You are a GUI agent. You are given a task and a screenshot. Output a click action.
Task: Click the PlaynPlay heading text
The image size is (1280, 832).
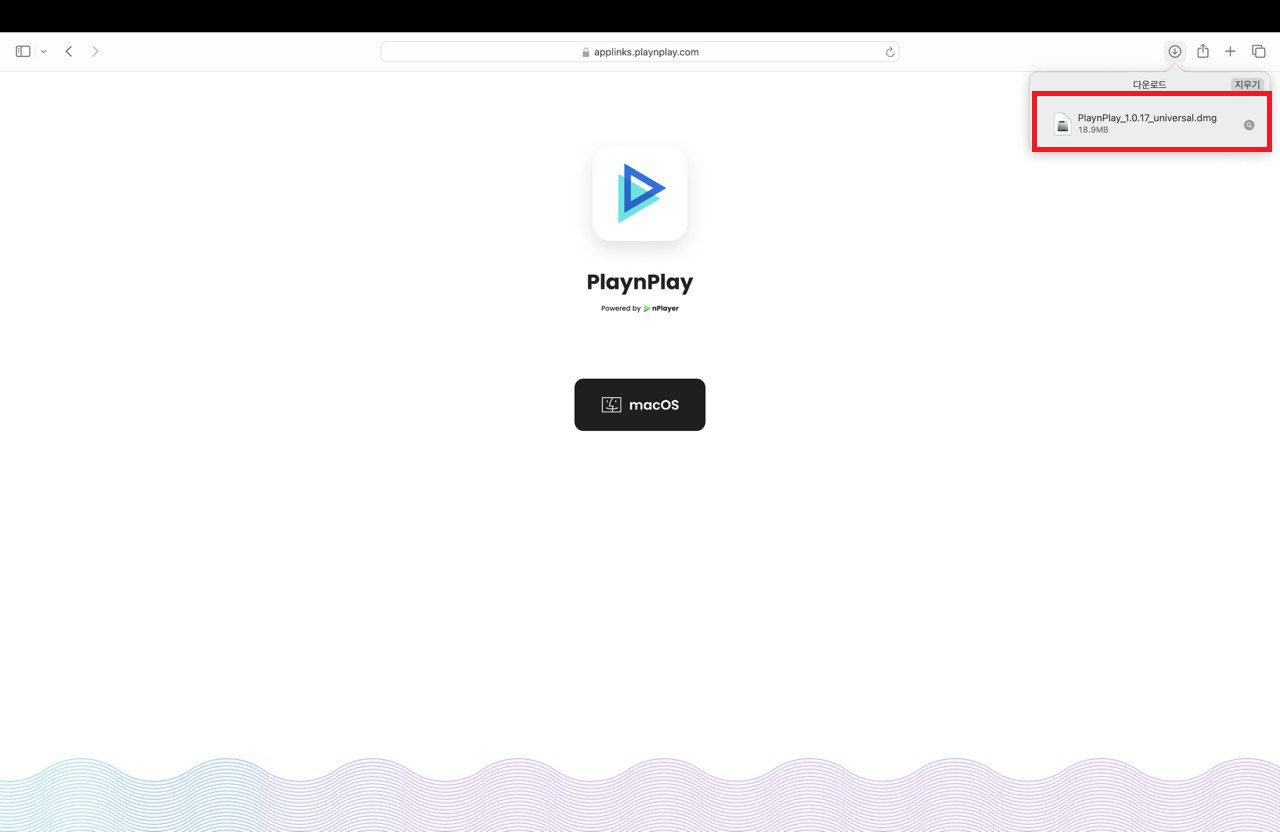[x=640, y=282]
